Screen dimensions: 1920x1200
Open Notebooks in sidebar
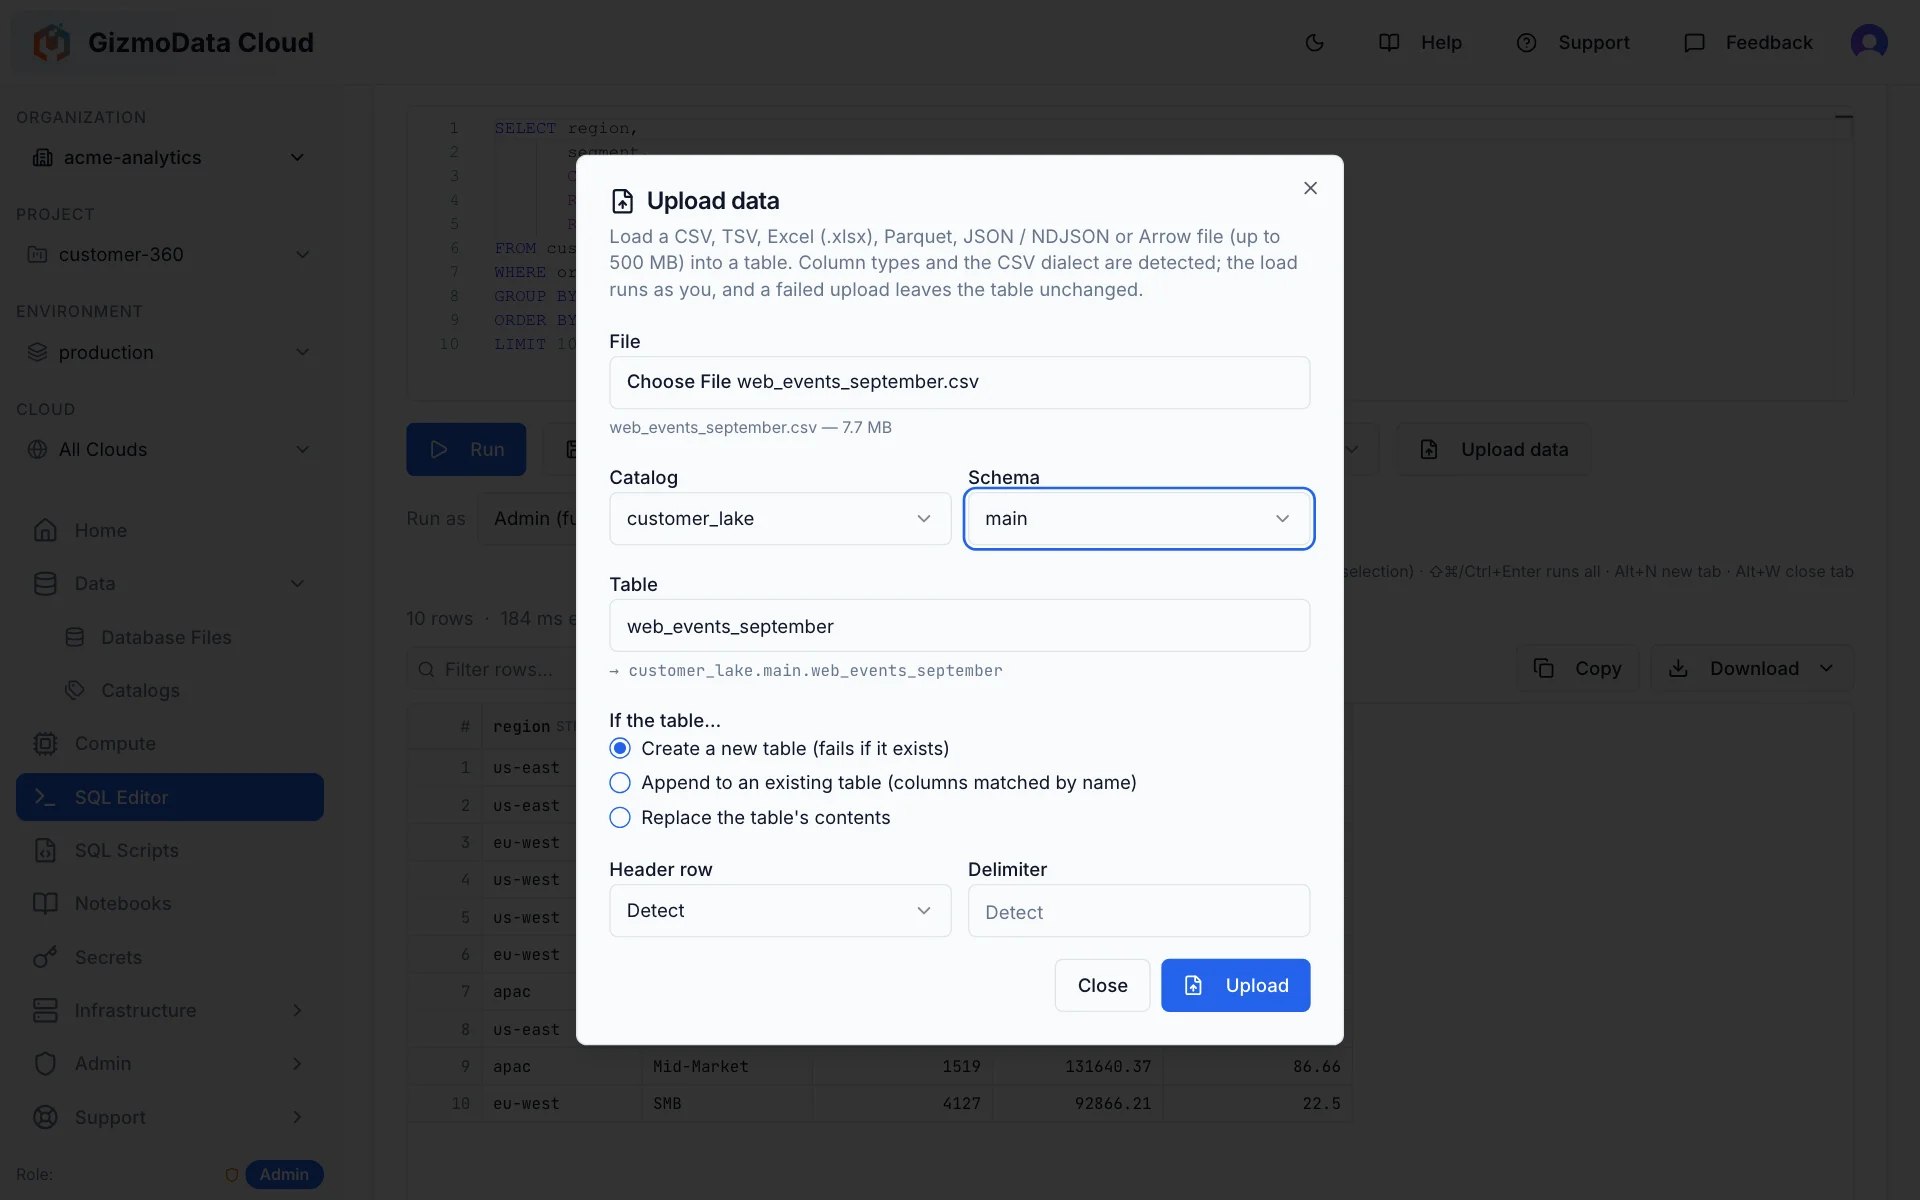tap(170, 904)
